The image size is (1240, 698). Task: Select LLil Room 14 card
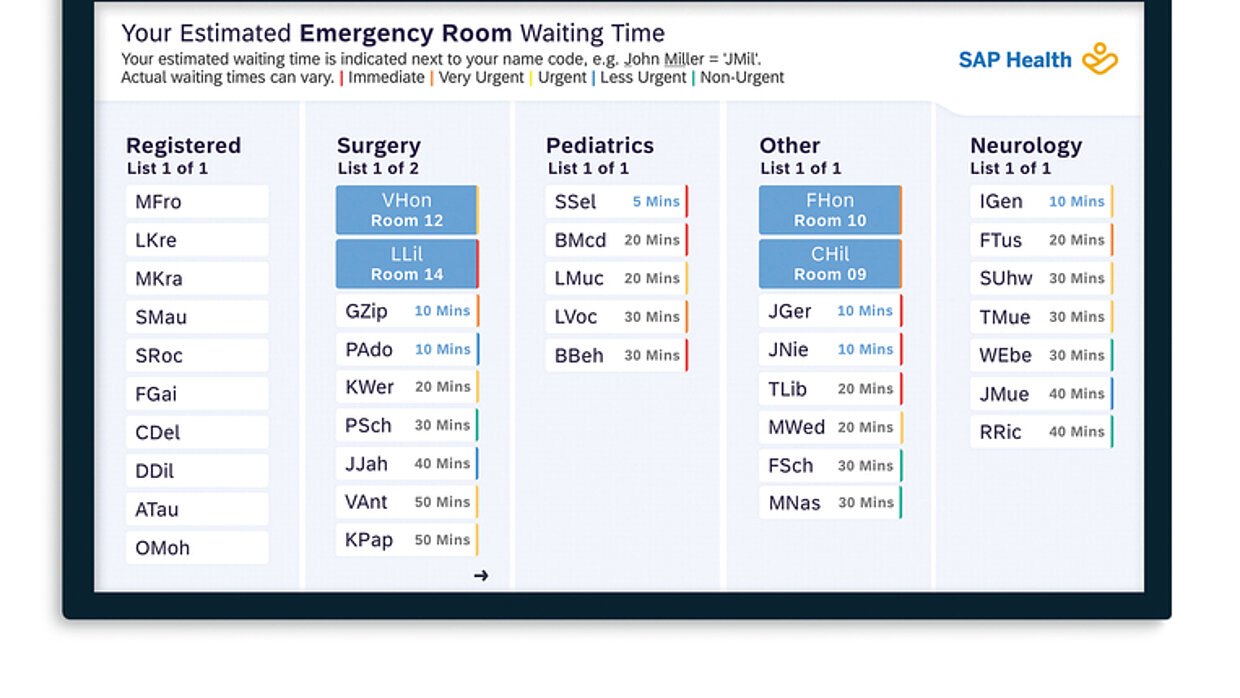click(406, 264)
